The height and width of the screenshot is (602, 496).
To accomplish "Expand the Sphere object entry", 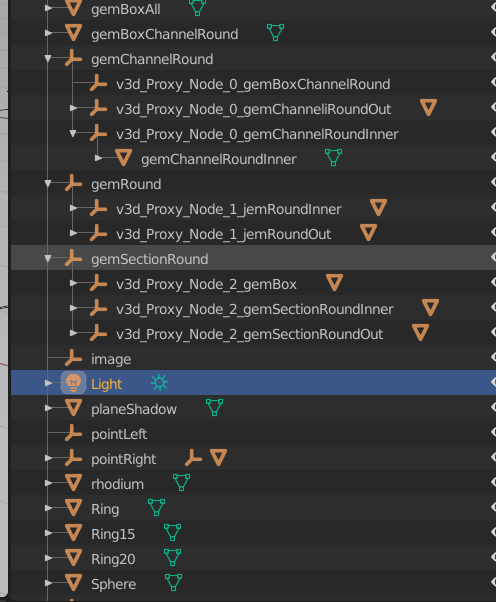I will 48,583.
